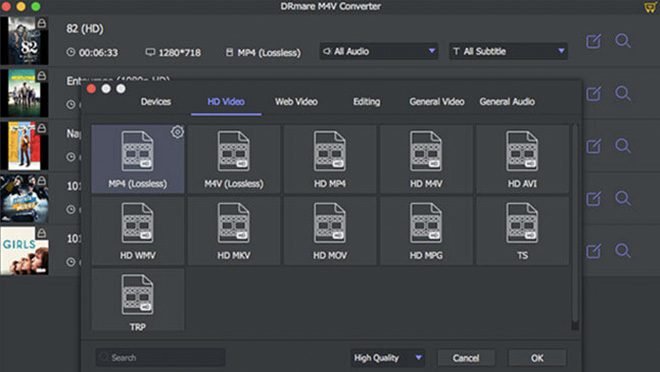The image size is (660, 372).
Task: Pick the HD MP4 format
Action: coord(330,159)
